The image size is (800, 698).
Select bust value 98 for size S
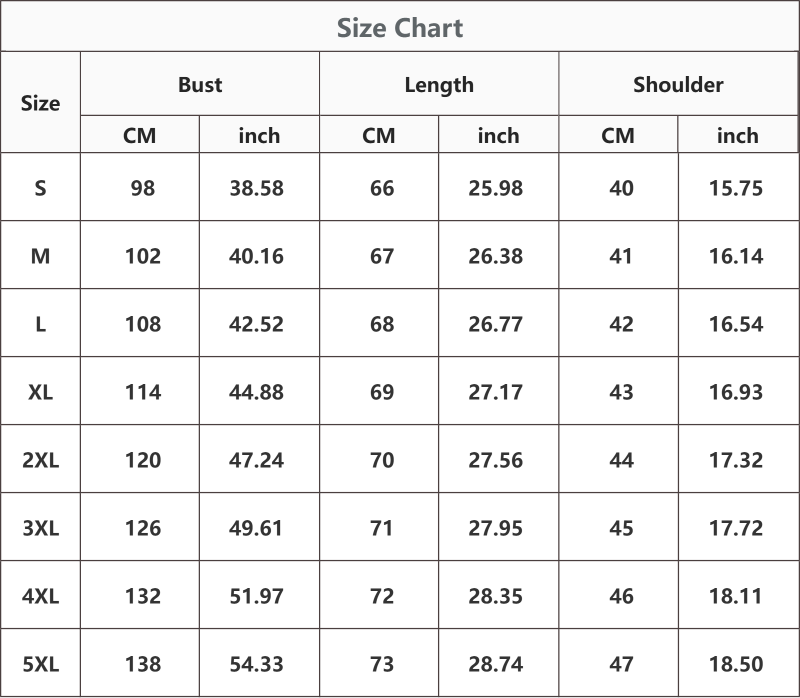(x=142, y=188)
